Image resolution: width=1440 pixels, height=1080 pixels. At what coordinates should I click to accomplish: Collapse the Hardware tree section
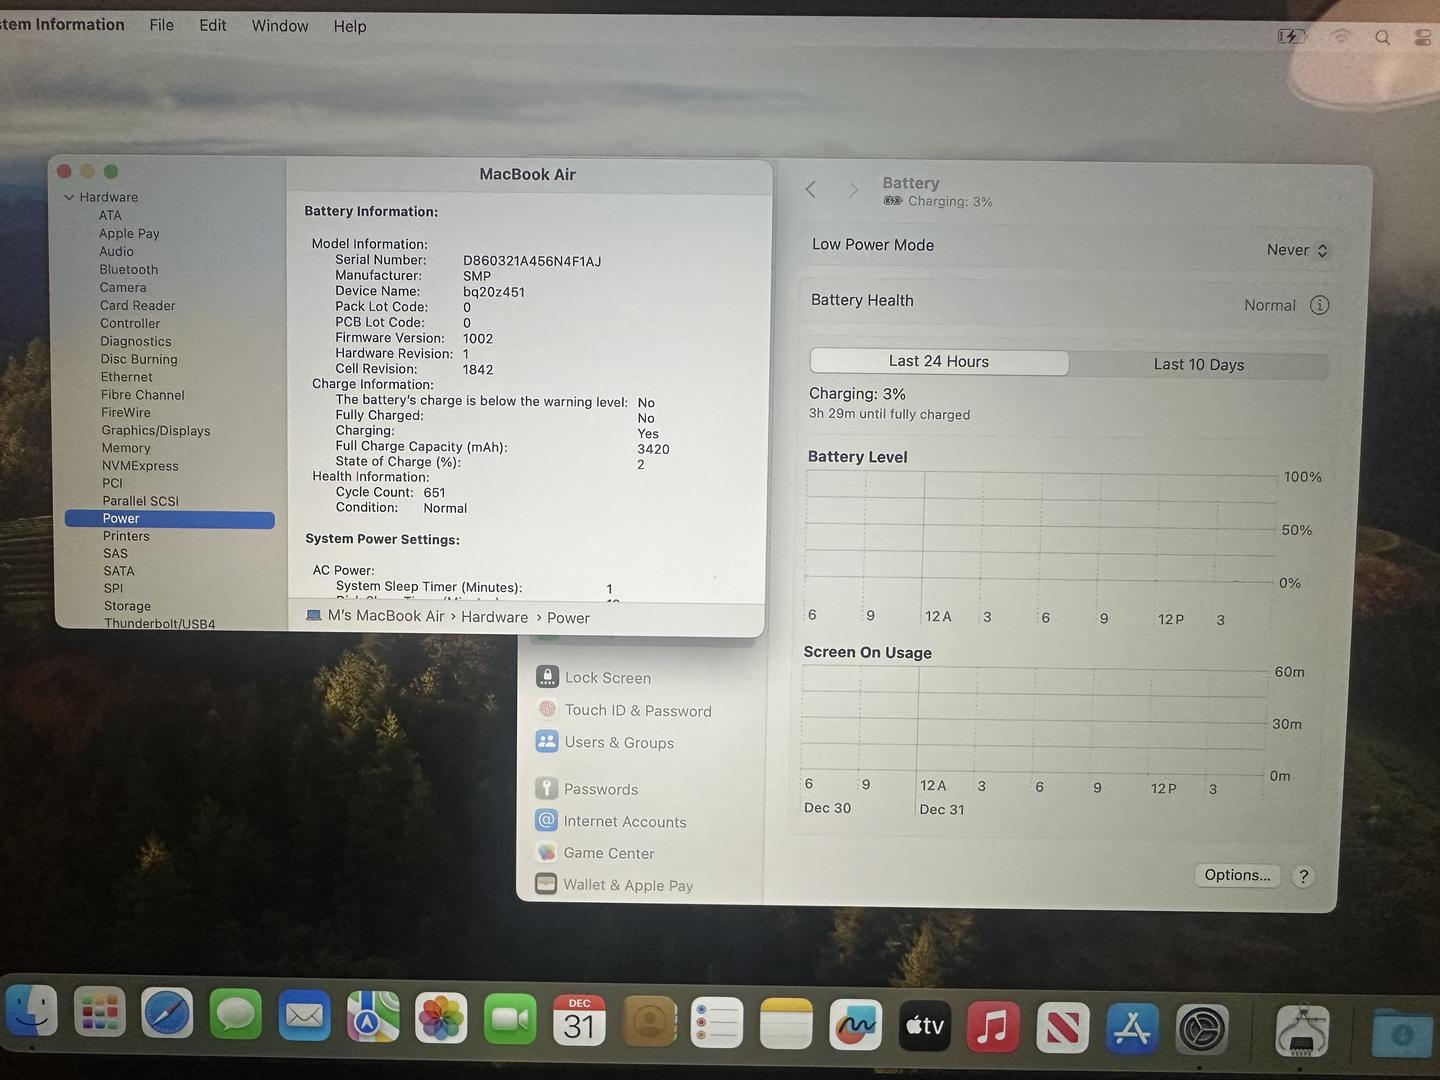pyautogui.click(x=69, y=197)
